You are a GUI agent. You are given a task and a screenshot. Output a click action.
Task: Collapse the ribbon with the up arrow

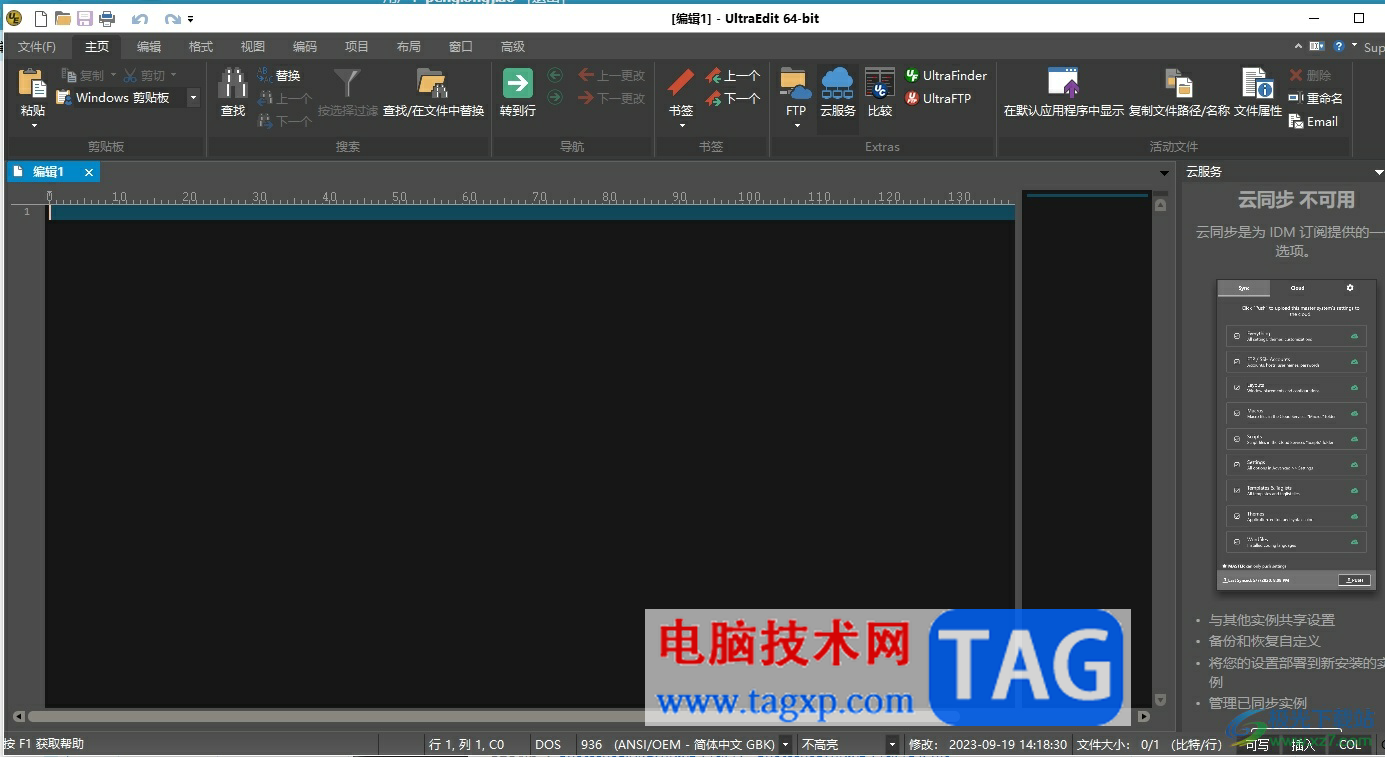[x=1299, y=46]
